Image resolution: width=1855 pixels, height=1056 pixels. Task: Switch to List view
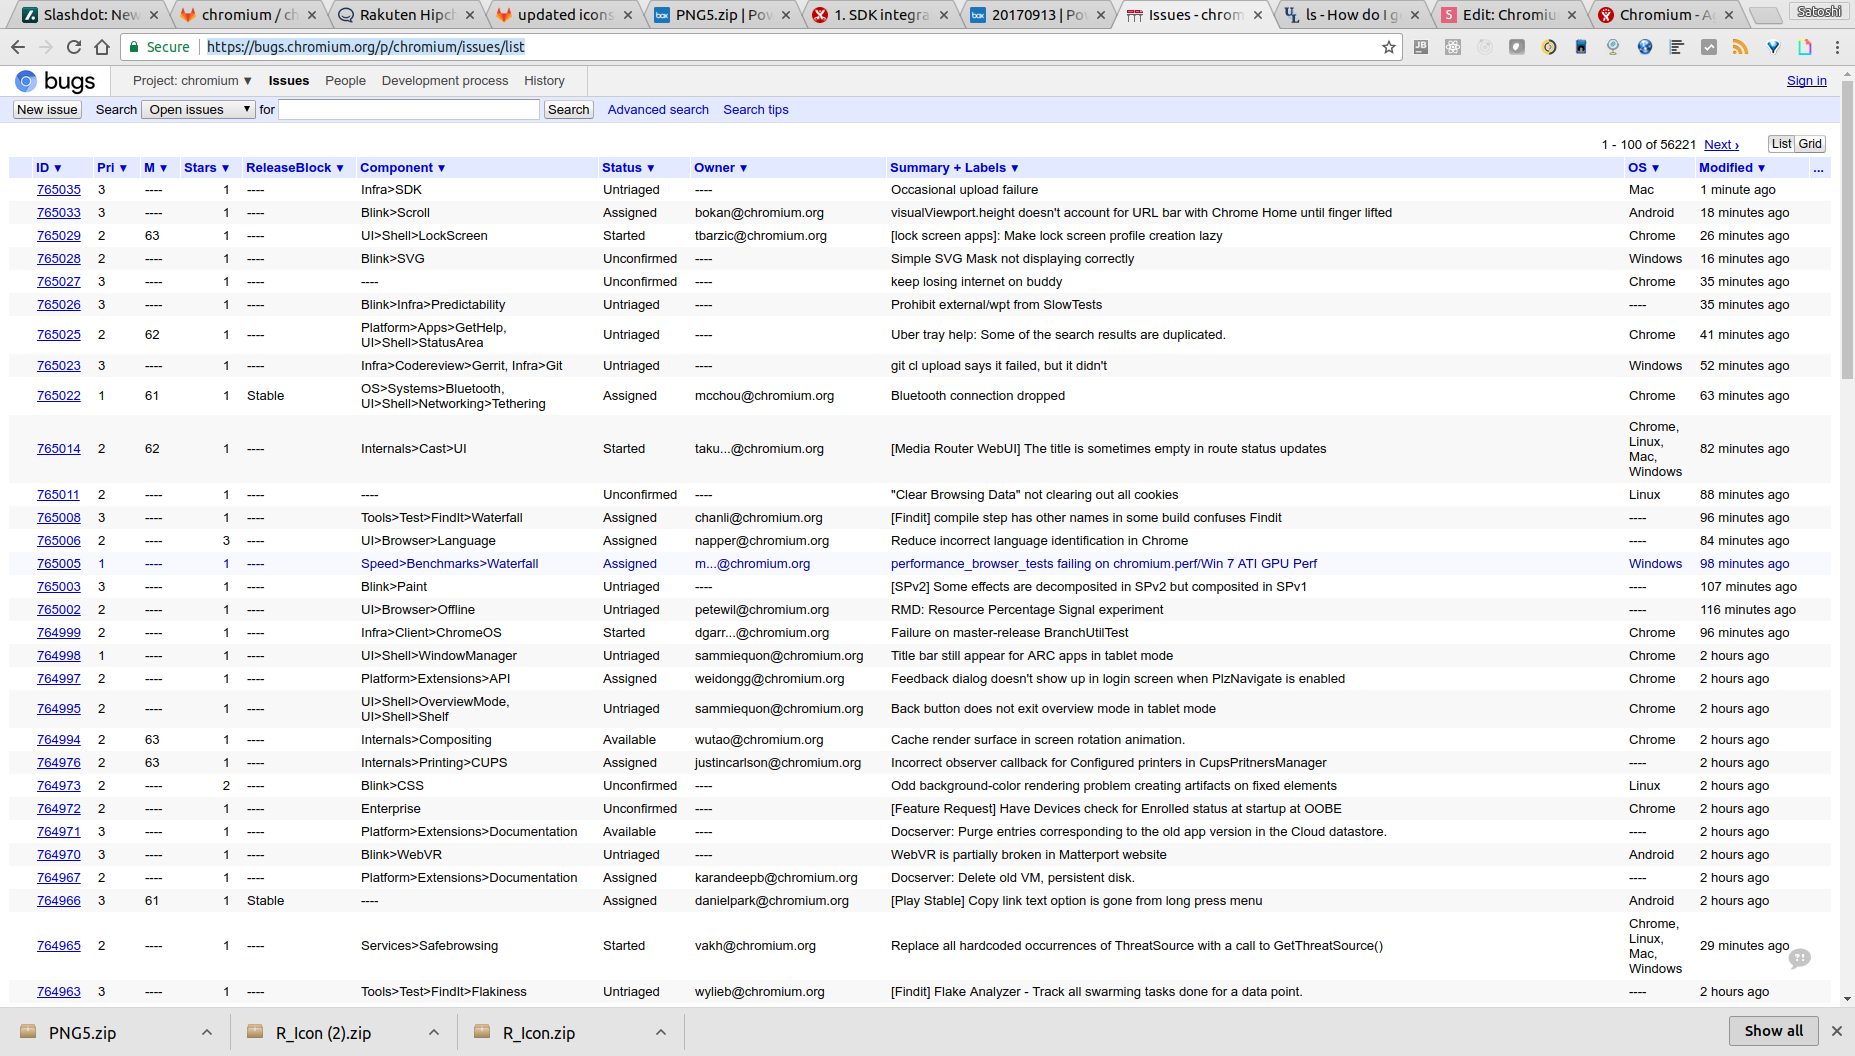[x=1782, y=144]
